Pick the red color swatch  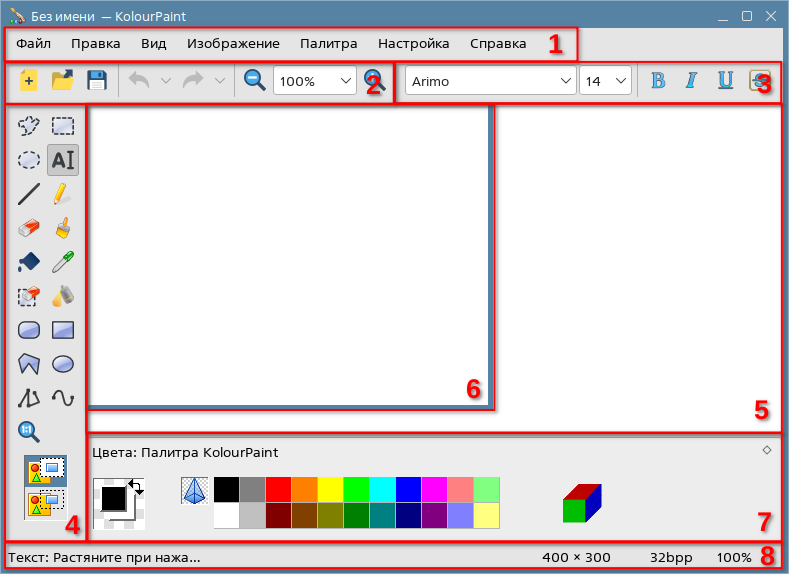click(x=279, y=490)
